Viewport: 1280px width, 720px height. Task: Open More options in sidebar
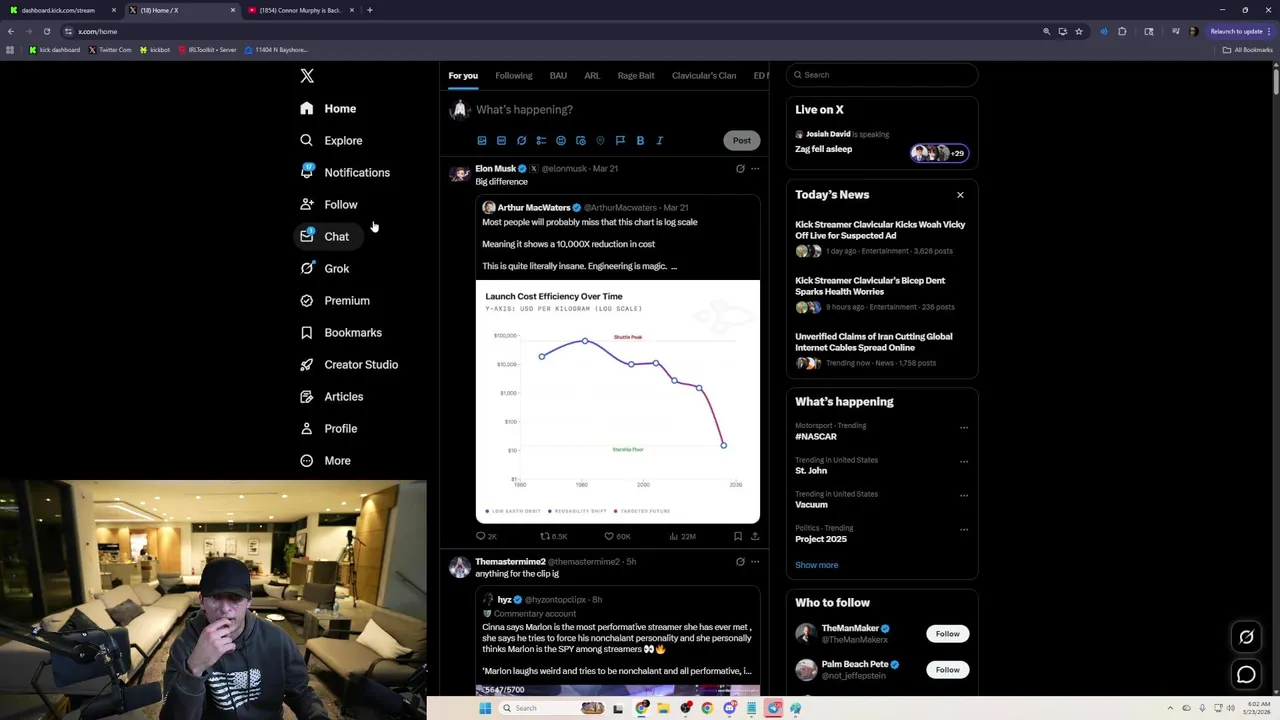[325, 461]
